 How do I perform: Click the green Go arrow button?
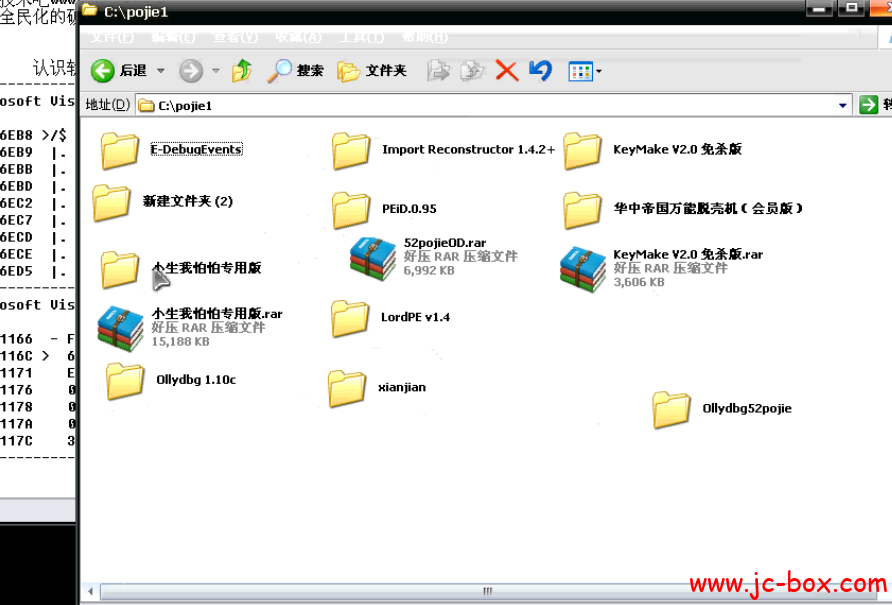[x=868, y=105]
